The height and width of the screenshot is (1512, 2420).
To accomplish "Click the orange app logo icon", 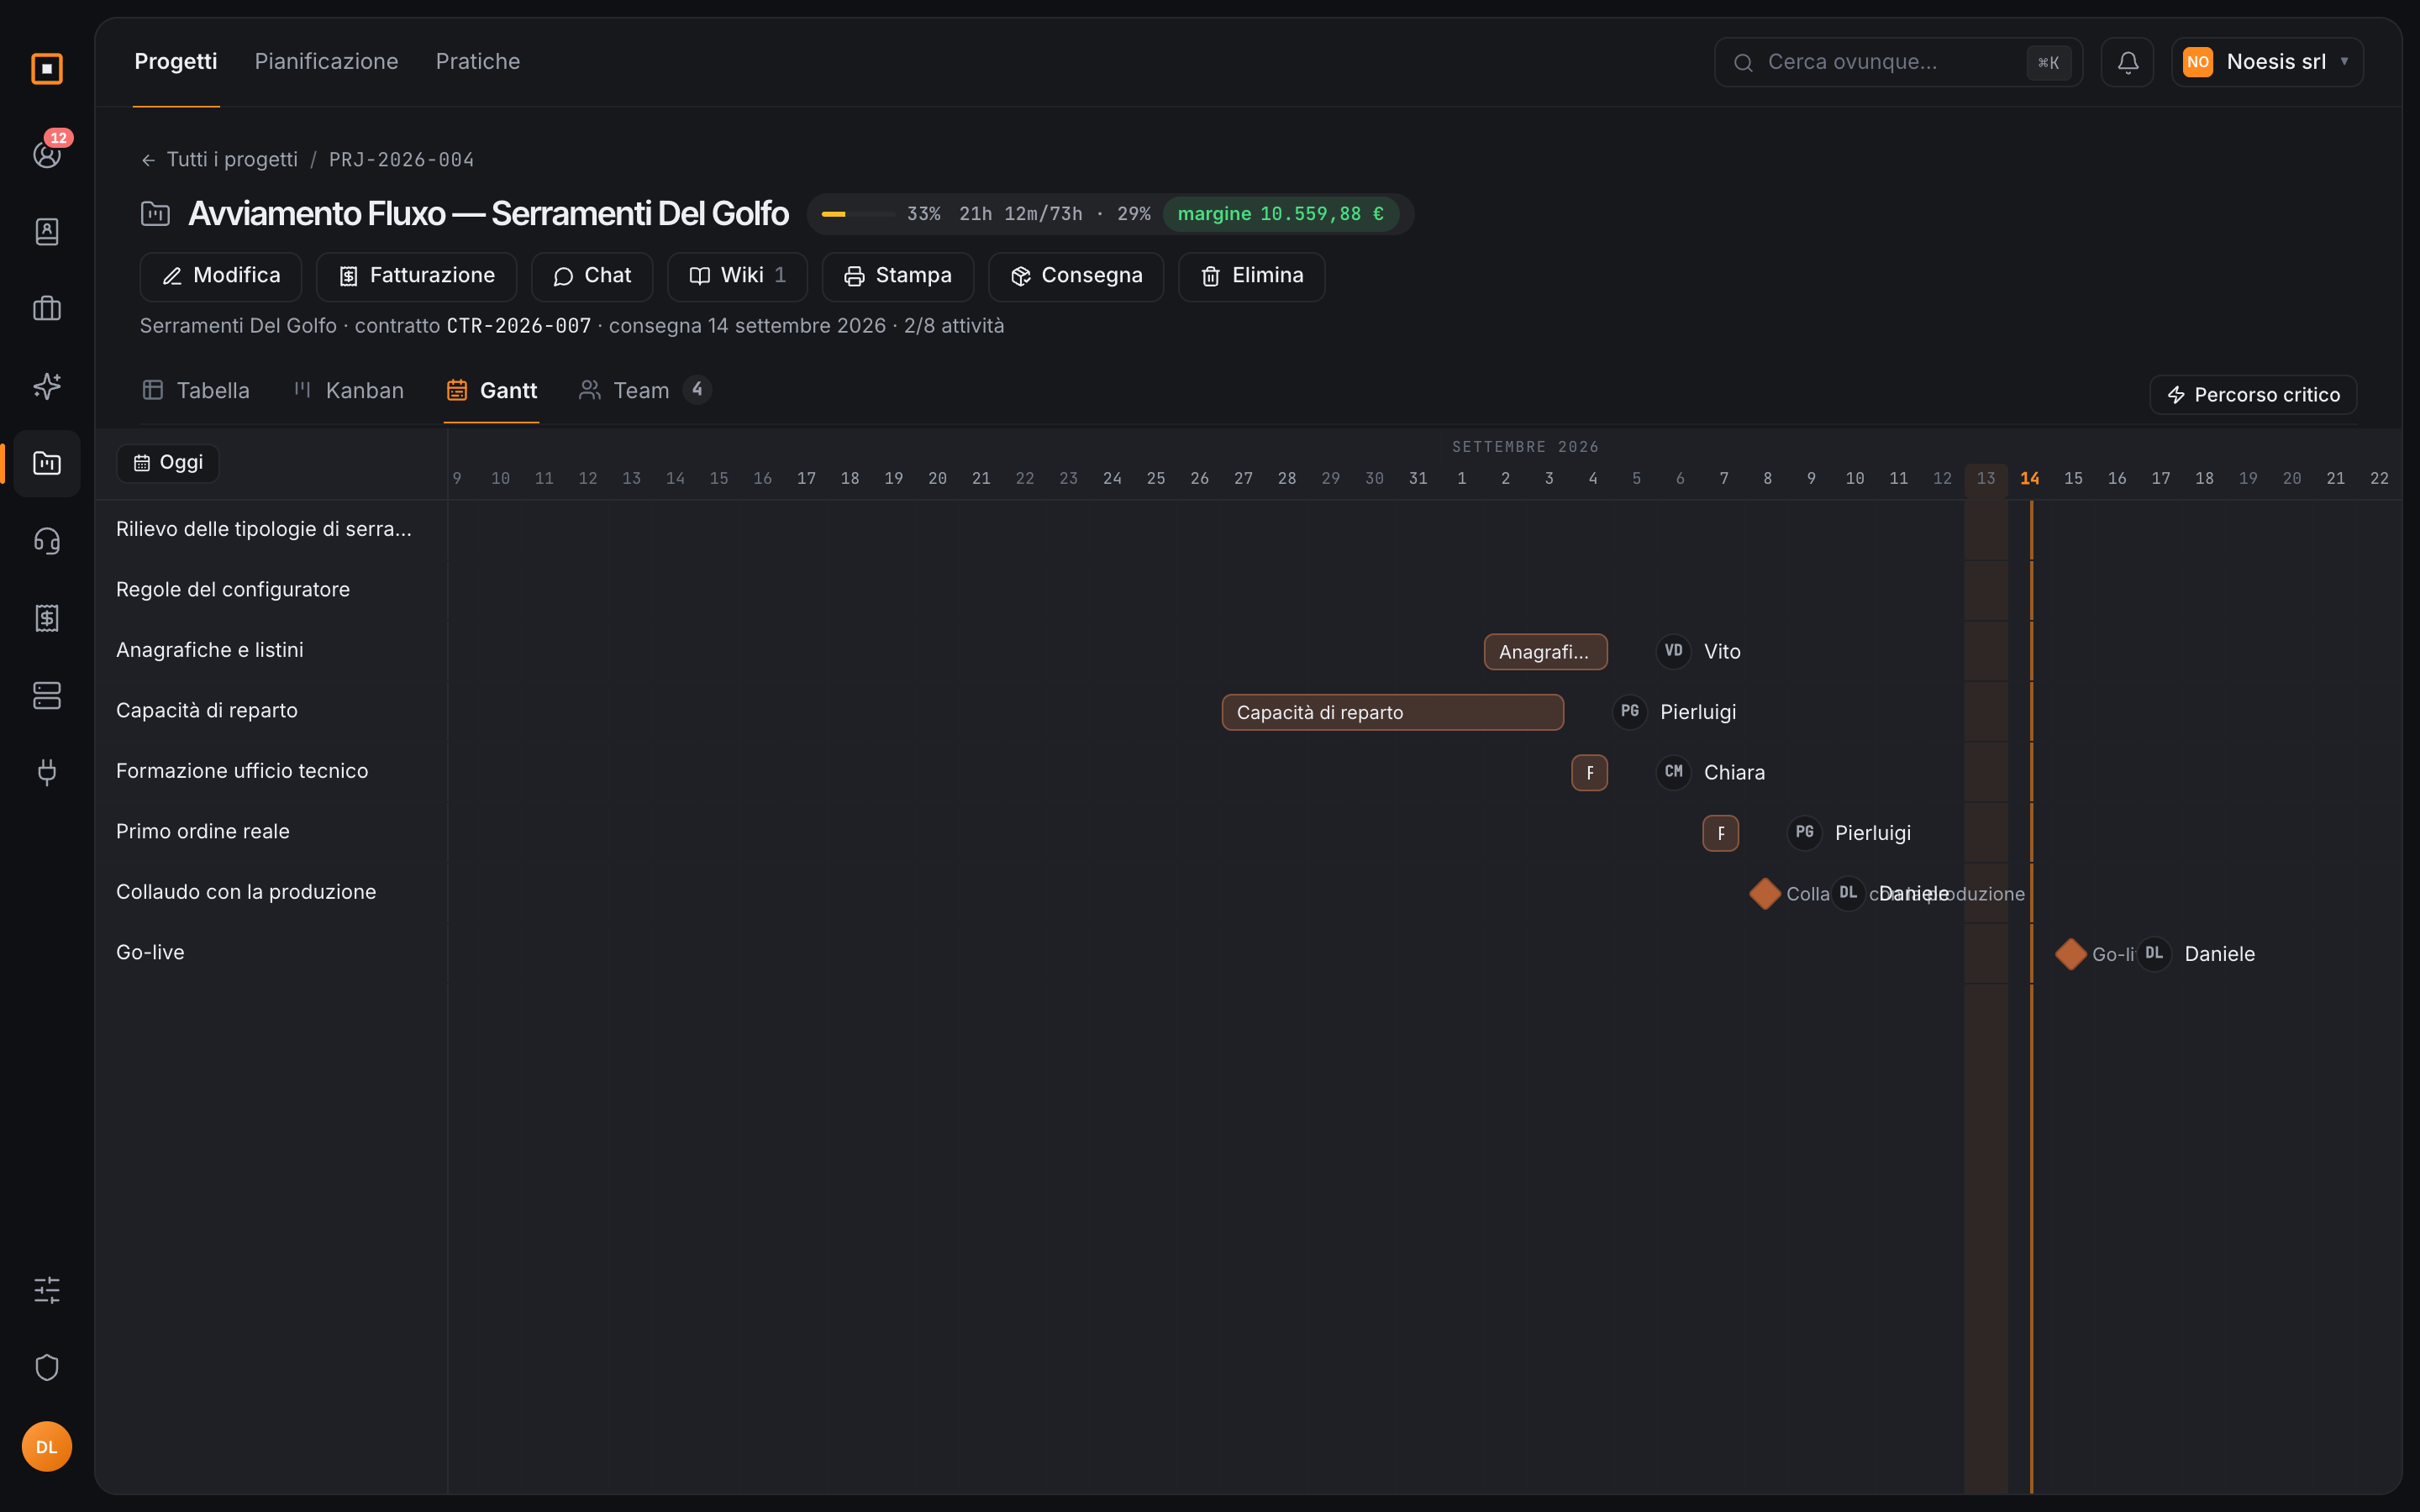I will click(x=47, y=68).
